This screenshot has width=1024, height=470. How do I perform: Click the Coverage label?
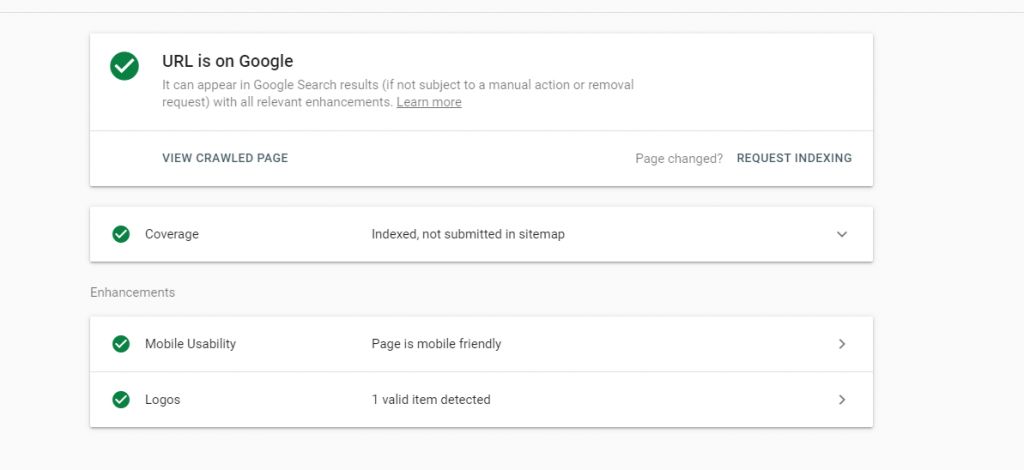tap(172, 234)
